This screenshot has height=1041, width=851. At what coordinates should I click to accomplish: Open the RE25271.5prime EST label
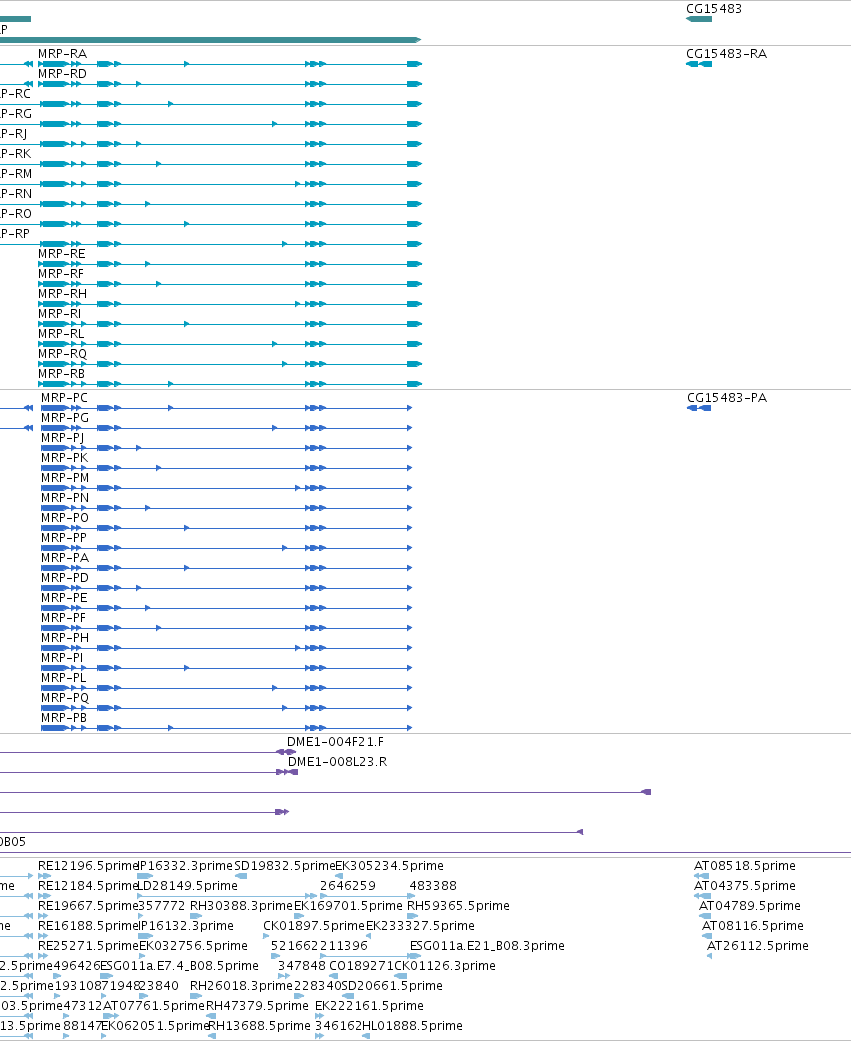(x=88, y=945)
